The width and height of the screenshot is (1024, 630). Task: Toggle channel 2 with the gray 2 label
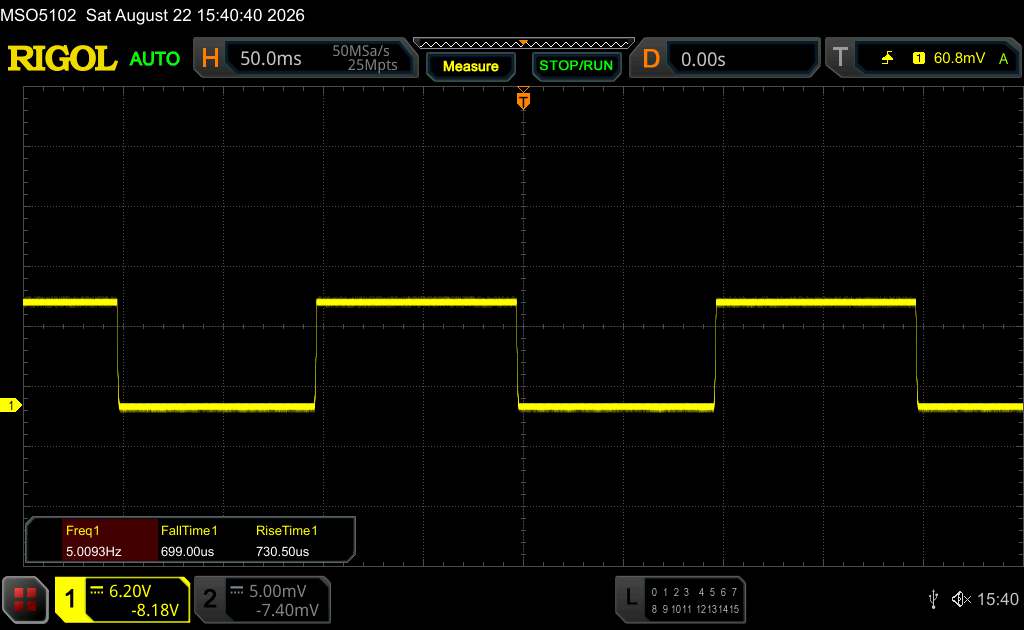coord(210,599)
